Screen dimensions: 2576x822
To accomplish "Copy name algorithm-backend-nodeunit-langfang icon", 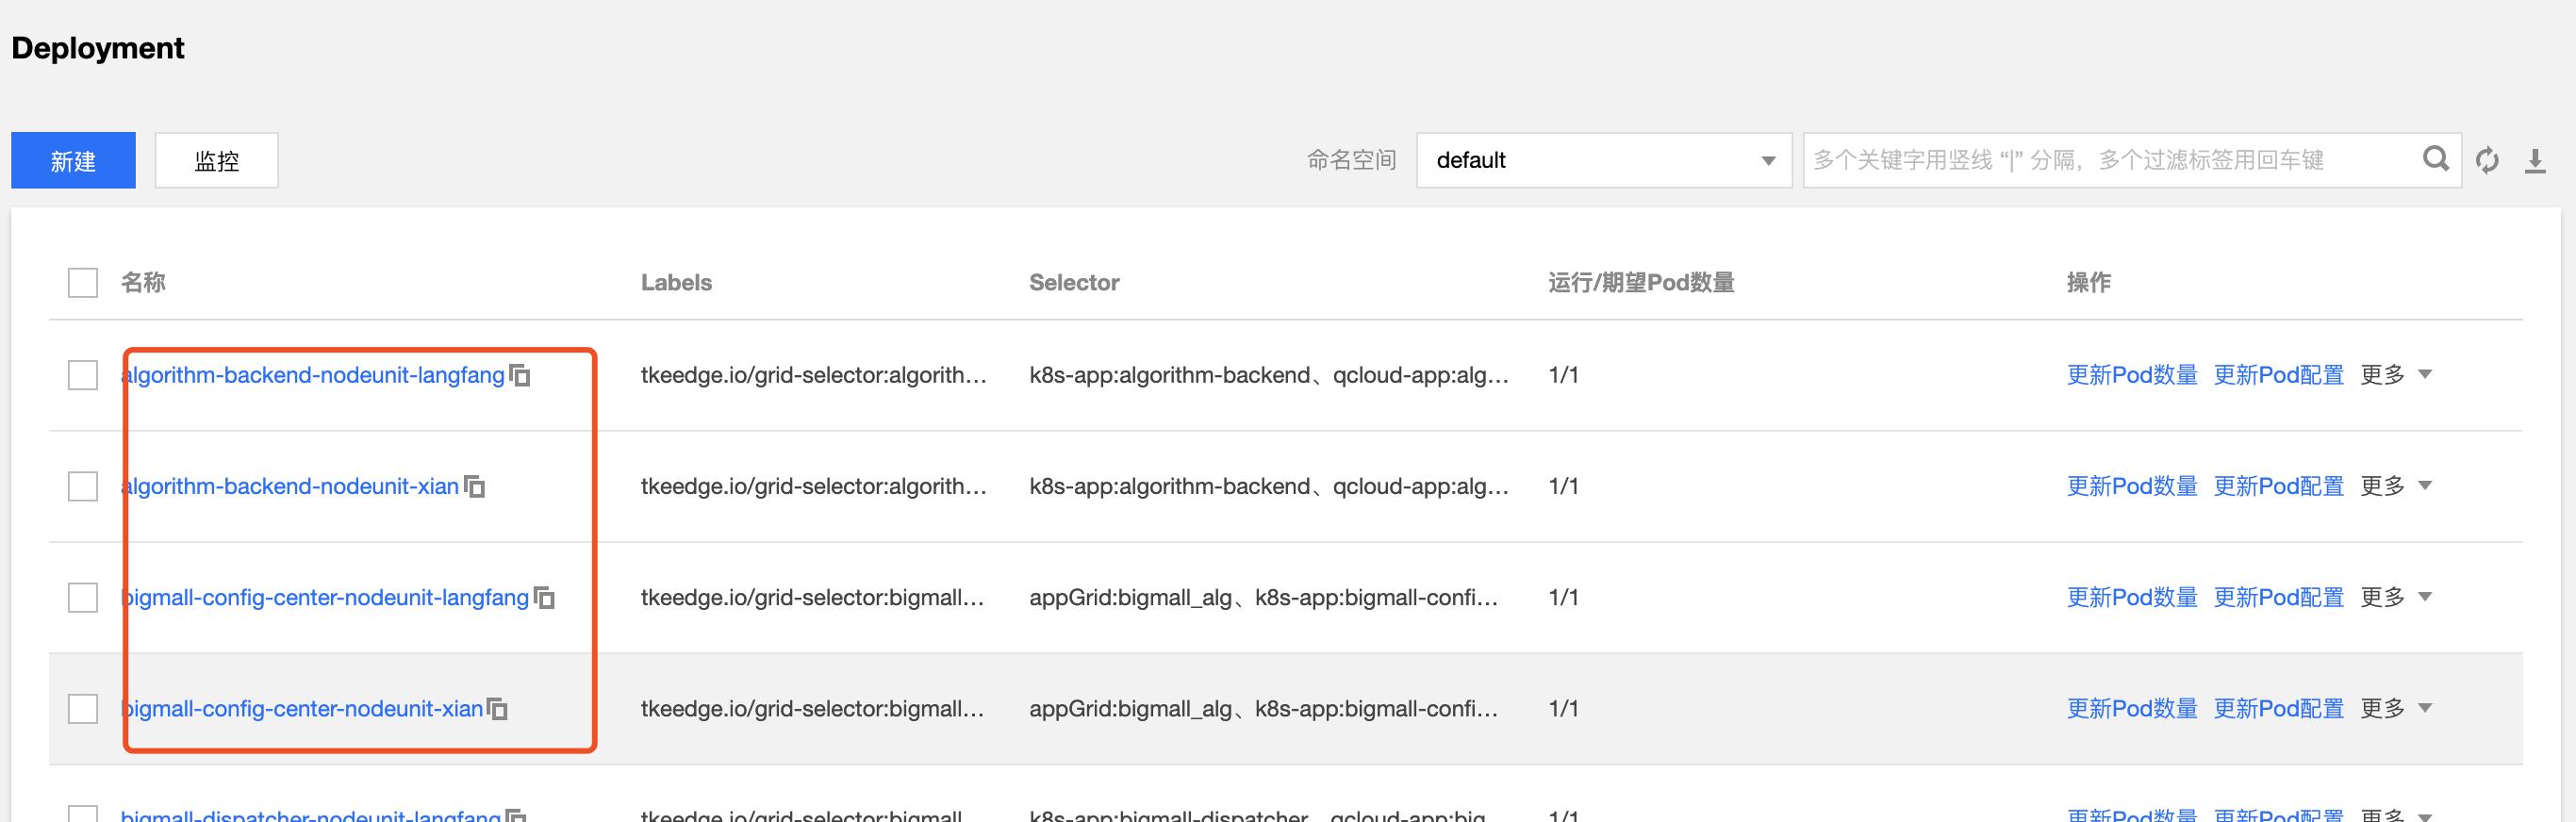I will tap(520, 375).
